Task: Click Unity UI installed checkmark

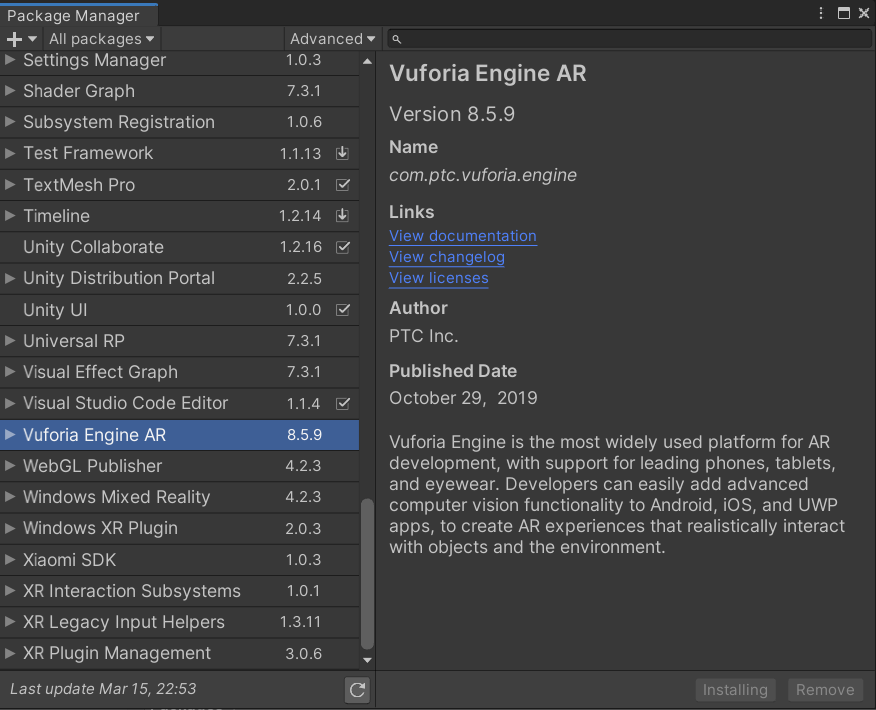Action: [x=342, y=309]
